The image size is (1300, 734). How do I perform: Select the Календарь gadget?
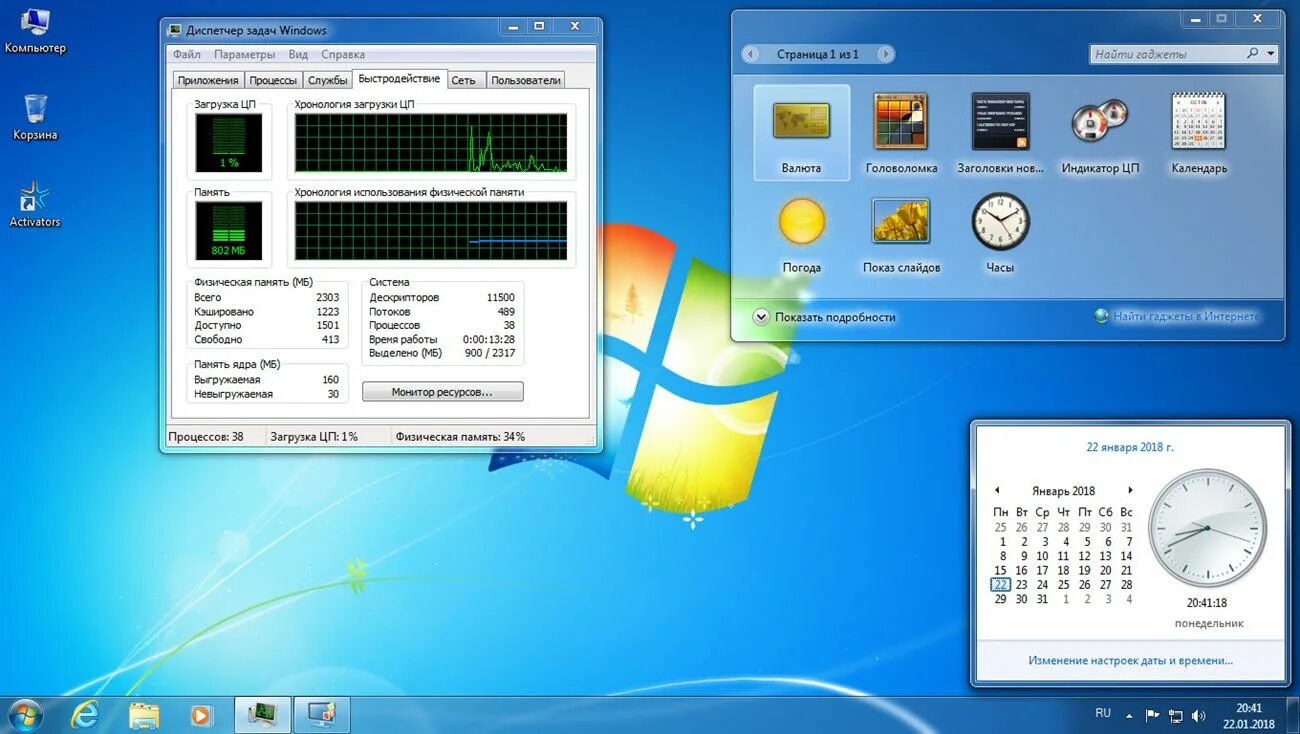[x=1199, y=132]
